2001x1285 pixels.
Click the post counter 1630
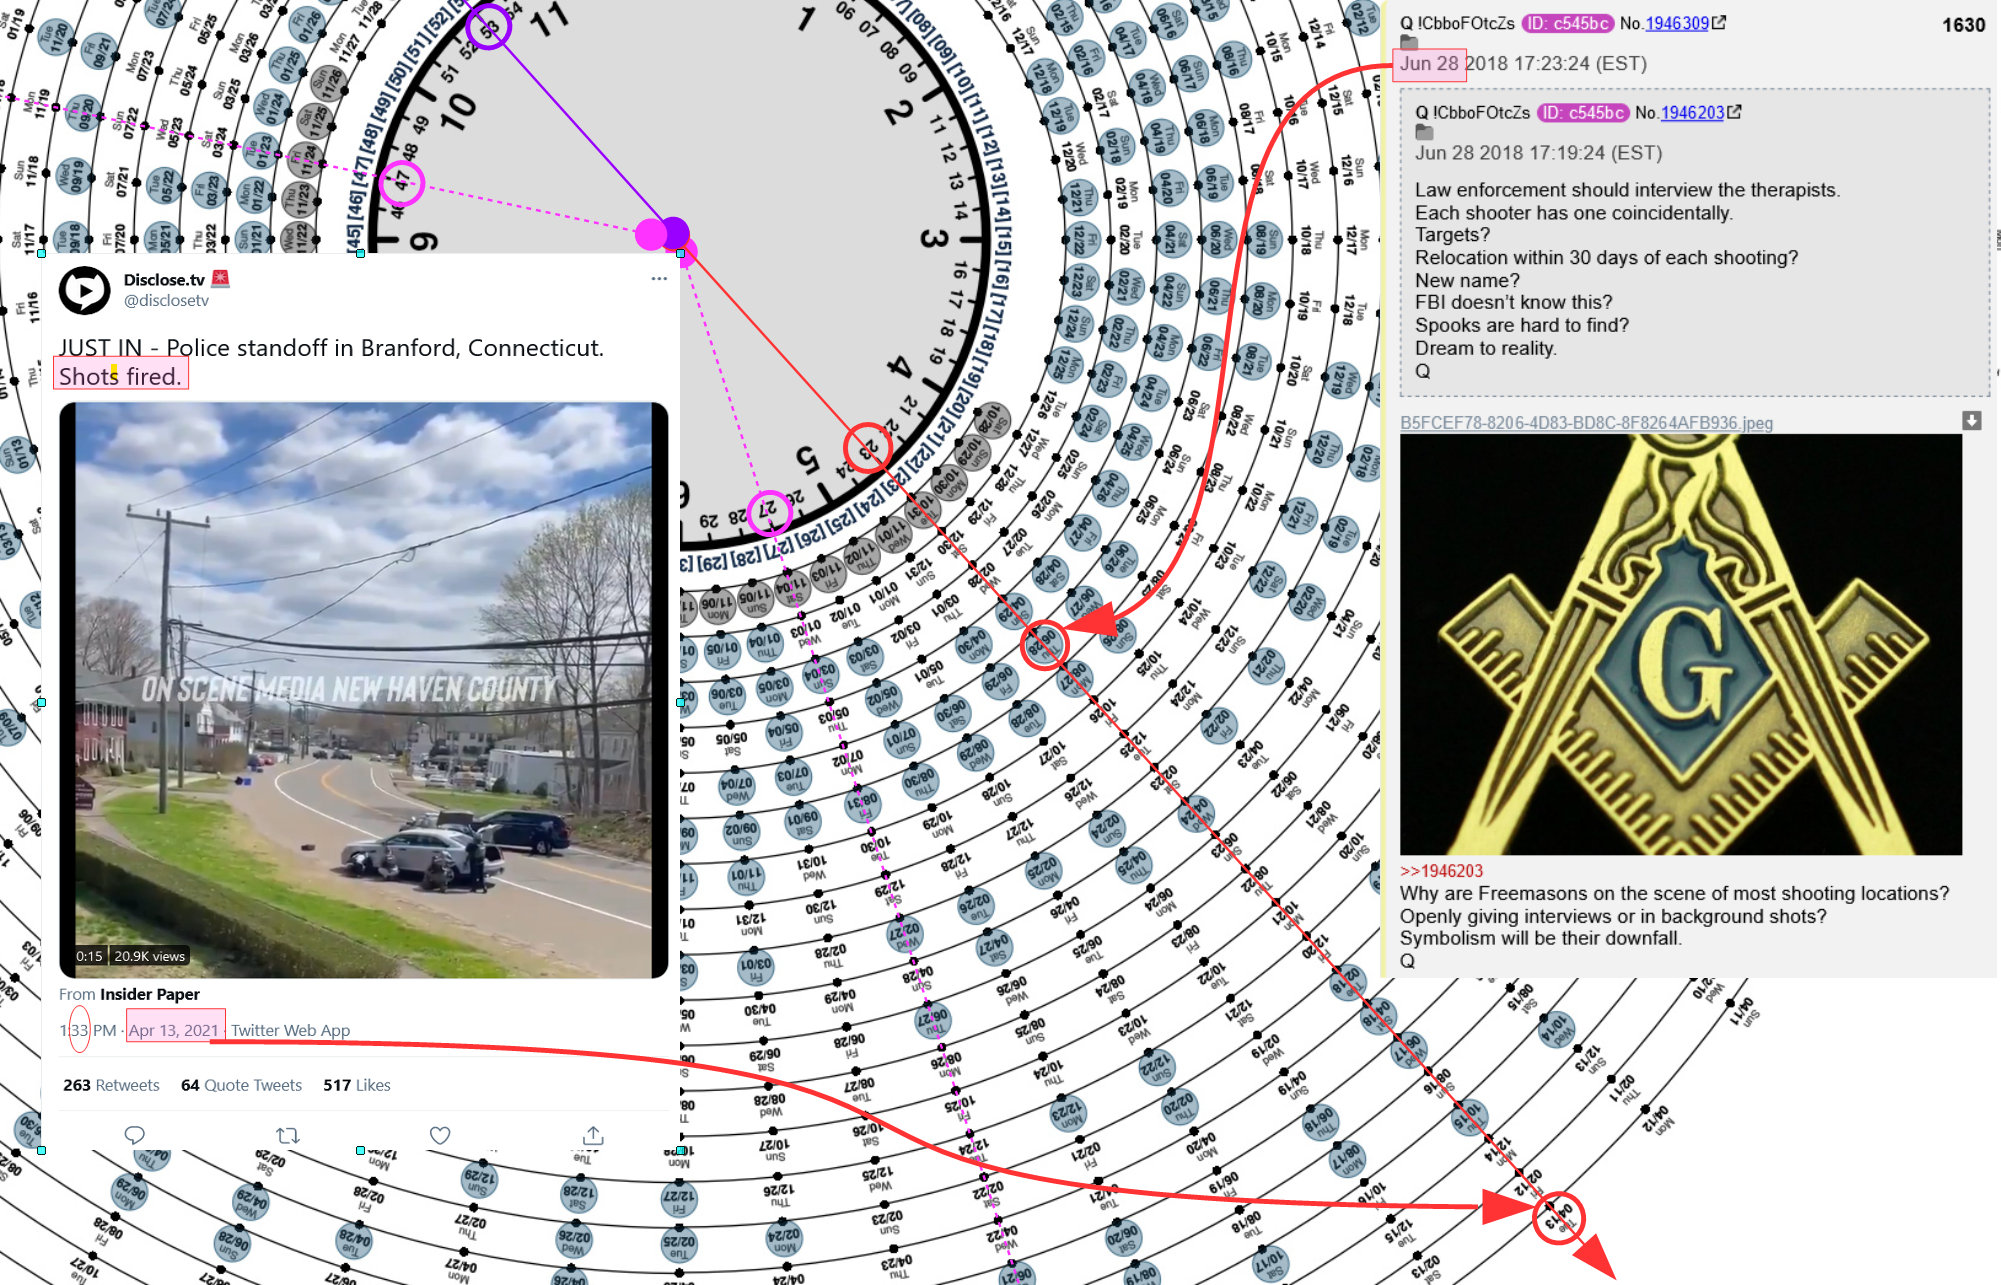pyautogui.click(x=1964, y=25)
